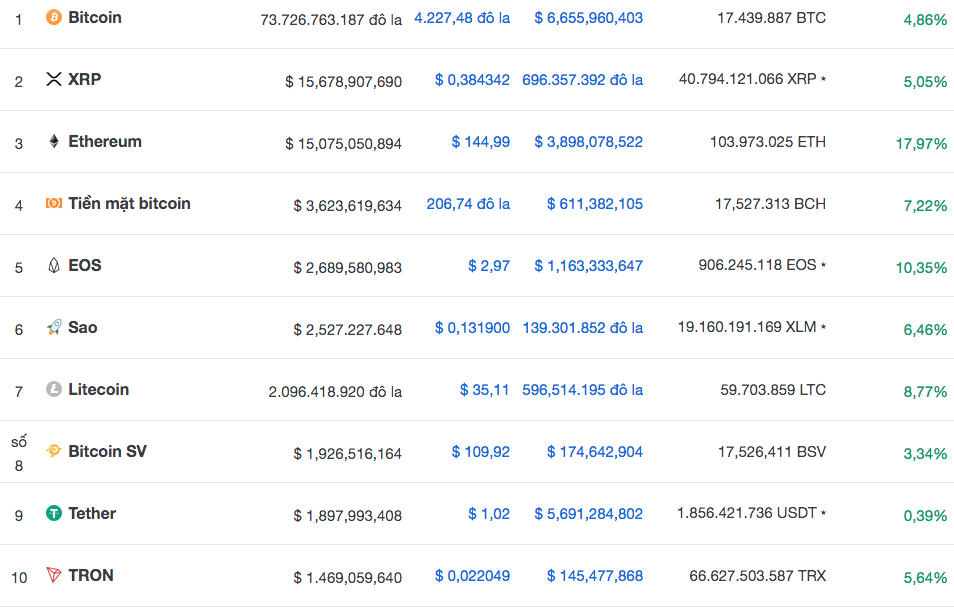The width and height of the screenshot is (954, 609).
Task: Click Tether price $ 1,02
Action: [489, 514]
